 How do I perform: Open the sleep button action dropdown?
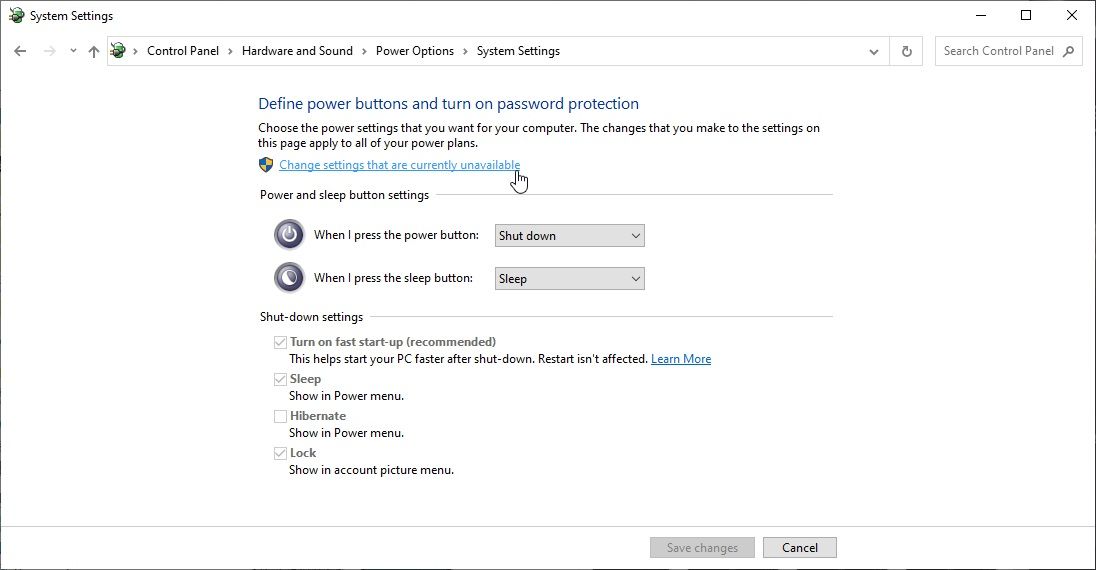570,279
